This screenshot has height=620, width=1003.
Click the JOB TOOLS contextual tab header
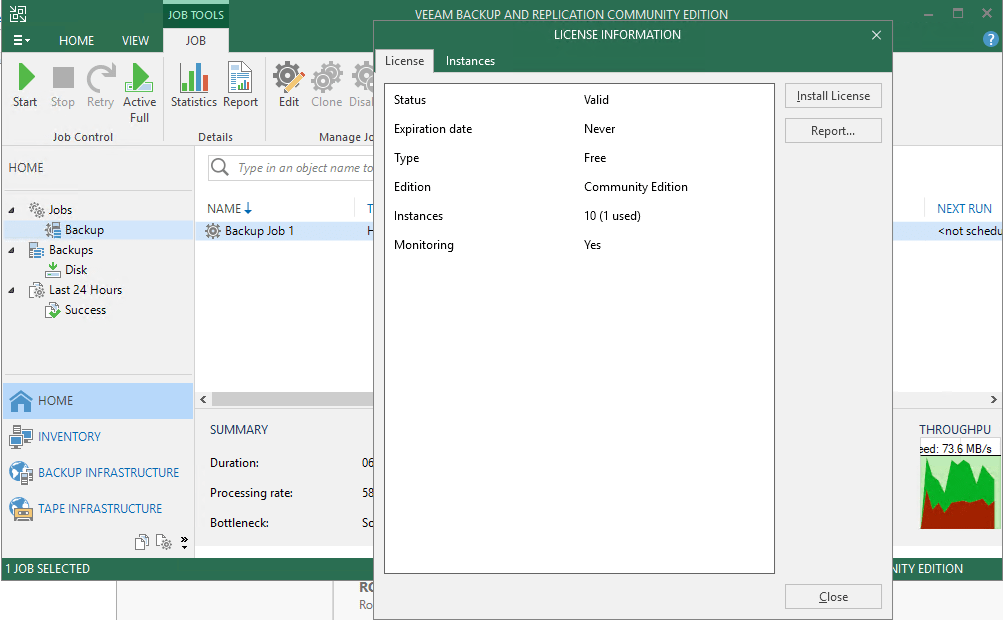point(196,15)
